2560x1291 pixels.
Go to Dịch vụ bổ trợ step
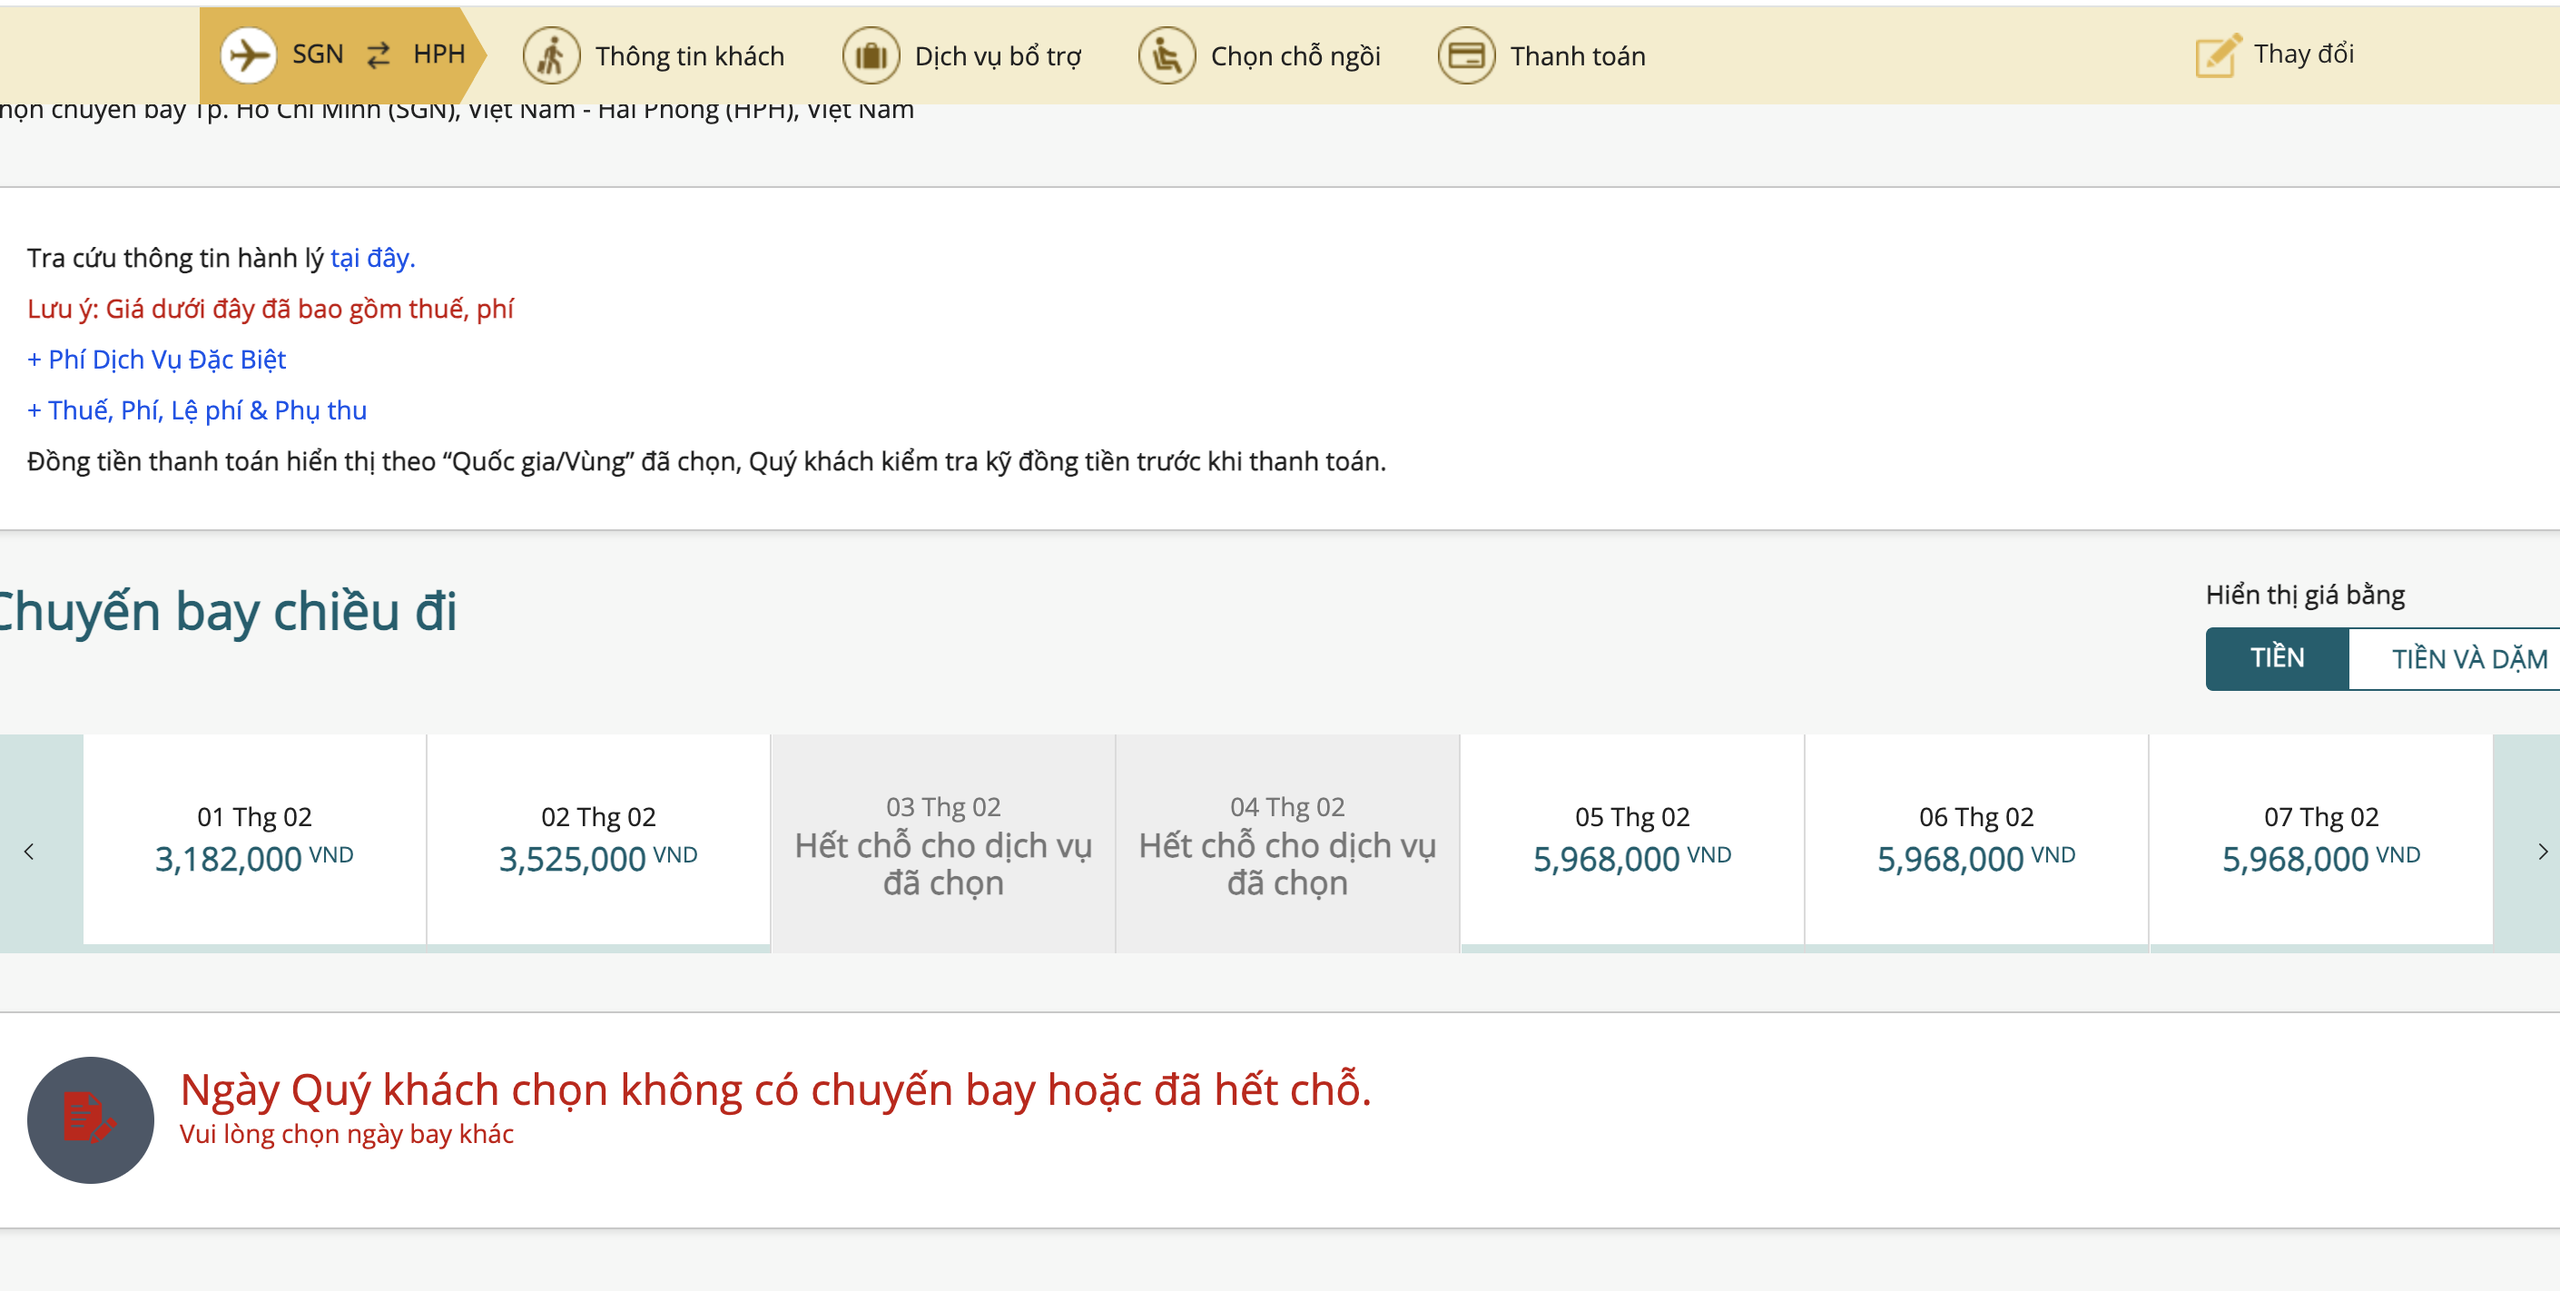click(998, 56)
